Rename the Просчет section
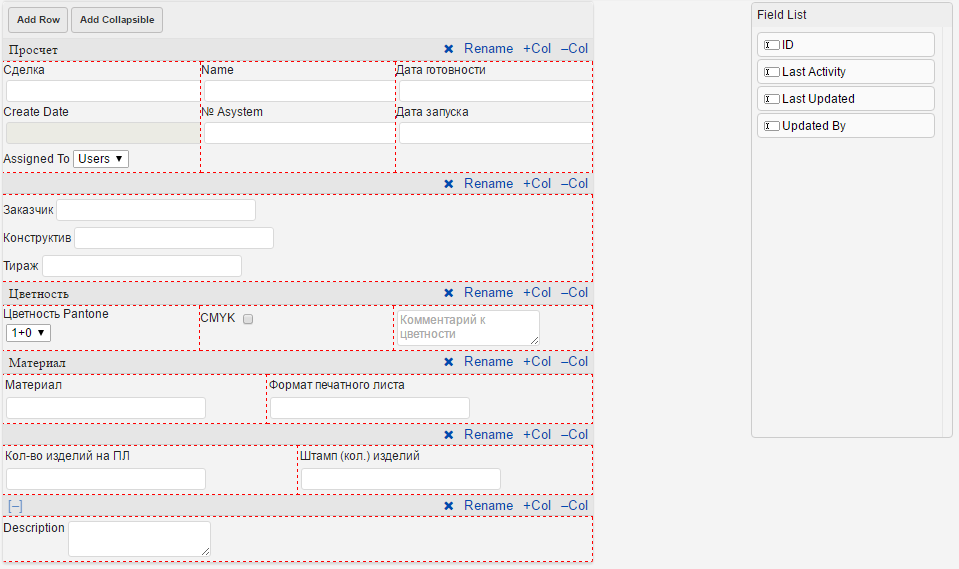The height and width of the screenshot is (569, 959). (x=488, y=48)
